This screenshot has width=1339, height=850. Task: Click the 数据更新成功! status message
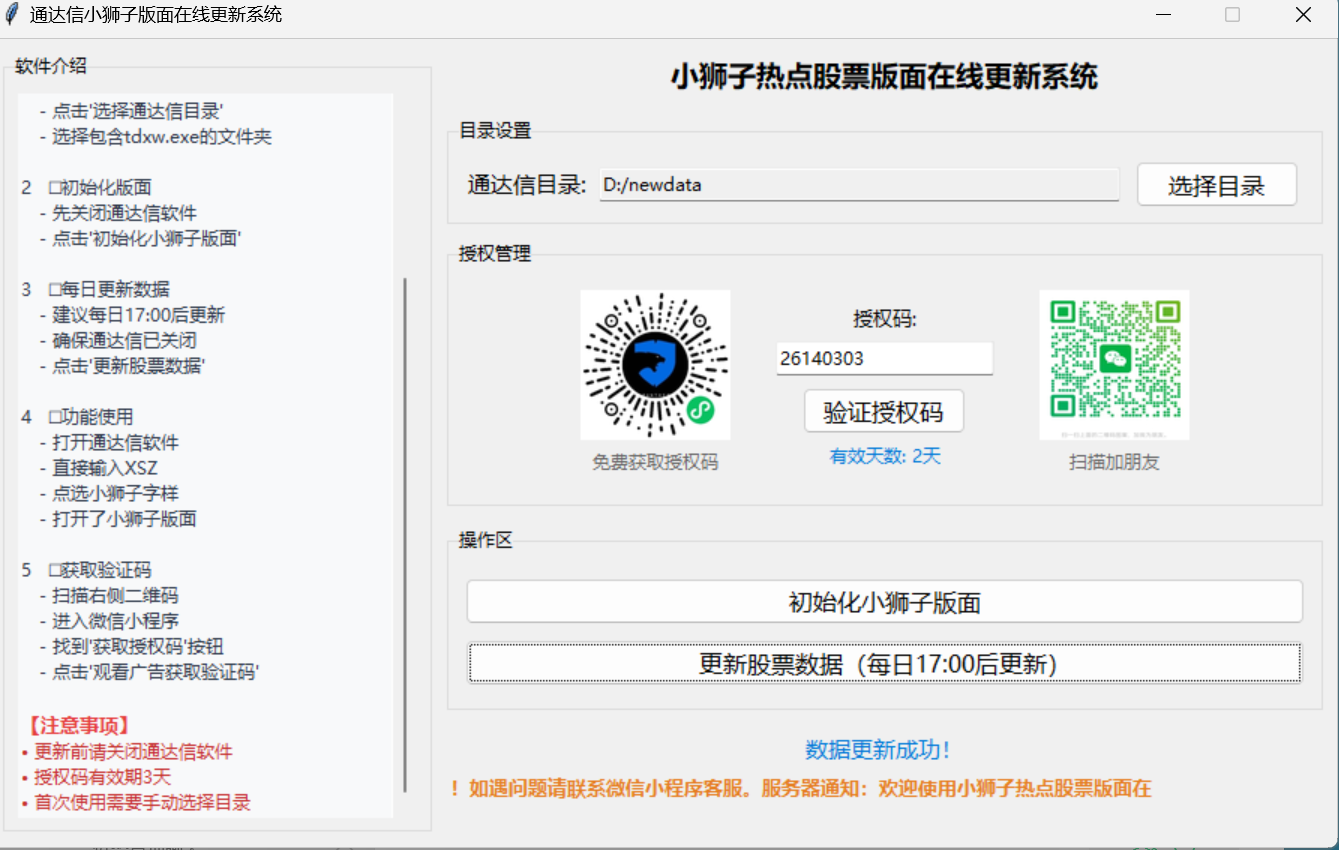[878, 749]
